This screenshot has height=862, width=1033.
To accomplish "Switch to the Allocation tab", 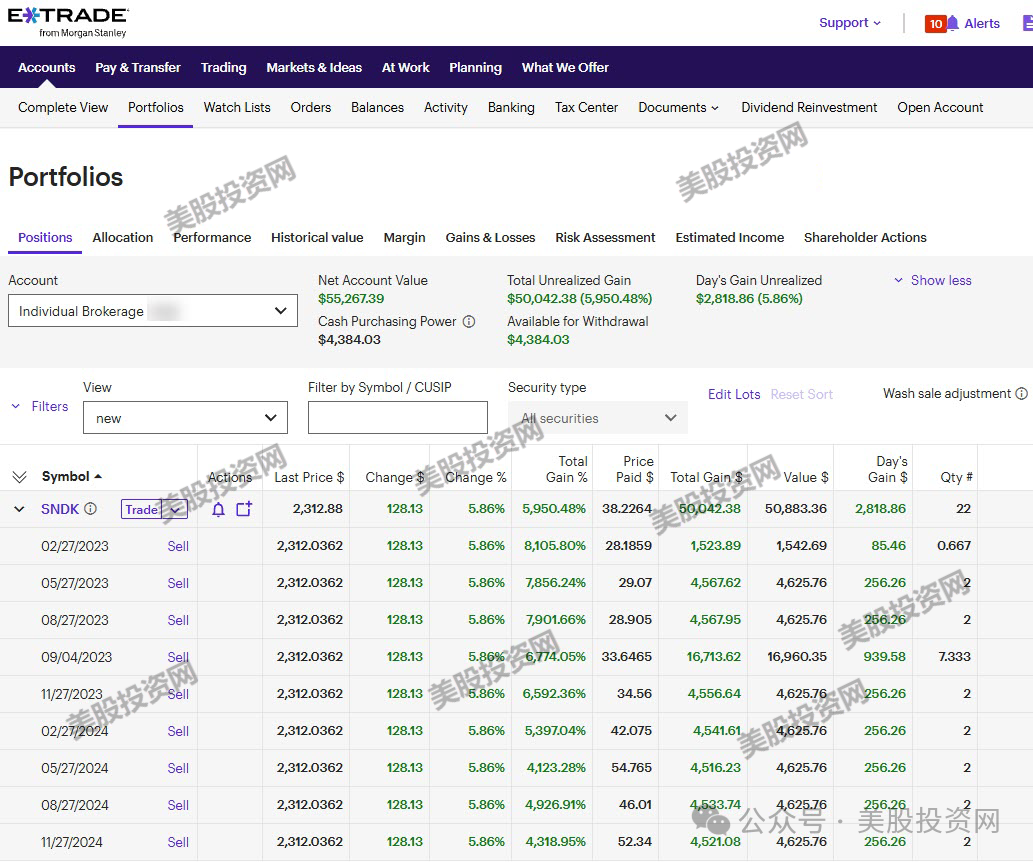I will [123, 237].
